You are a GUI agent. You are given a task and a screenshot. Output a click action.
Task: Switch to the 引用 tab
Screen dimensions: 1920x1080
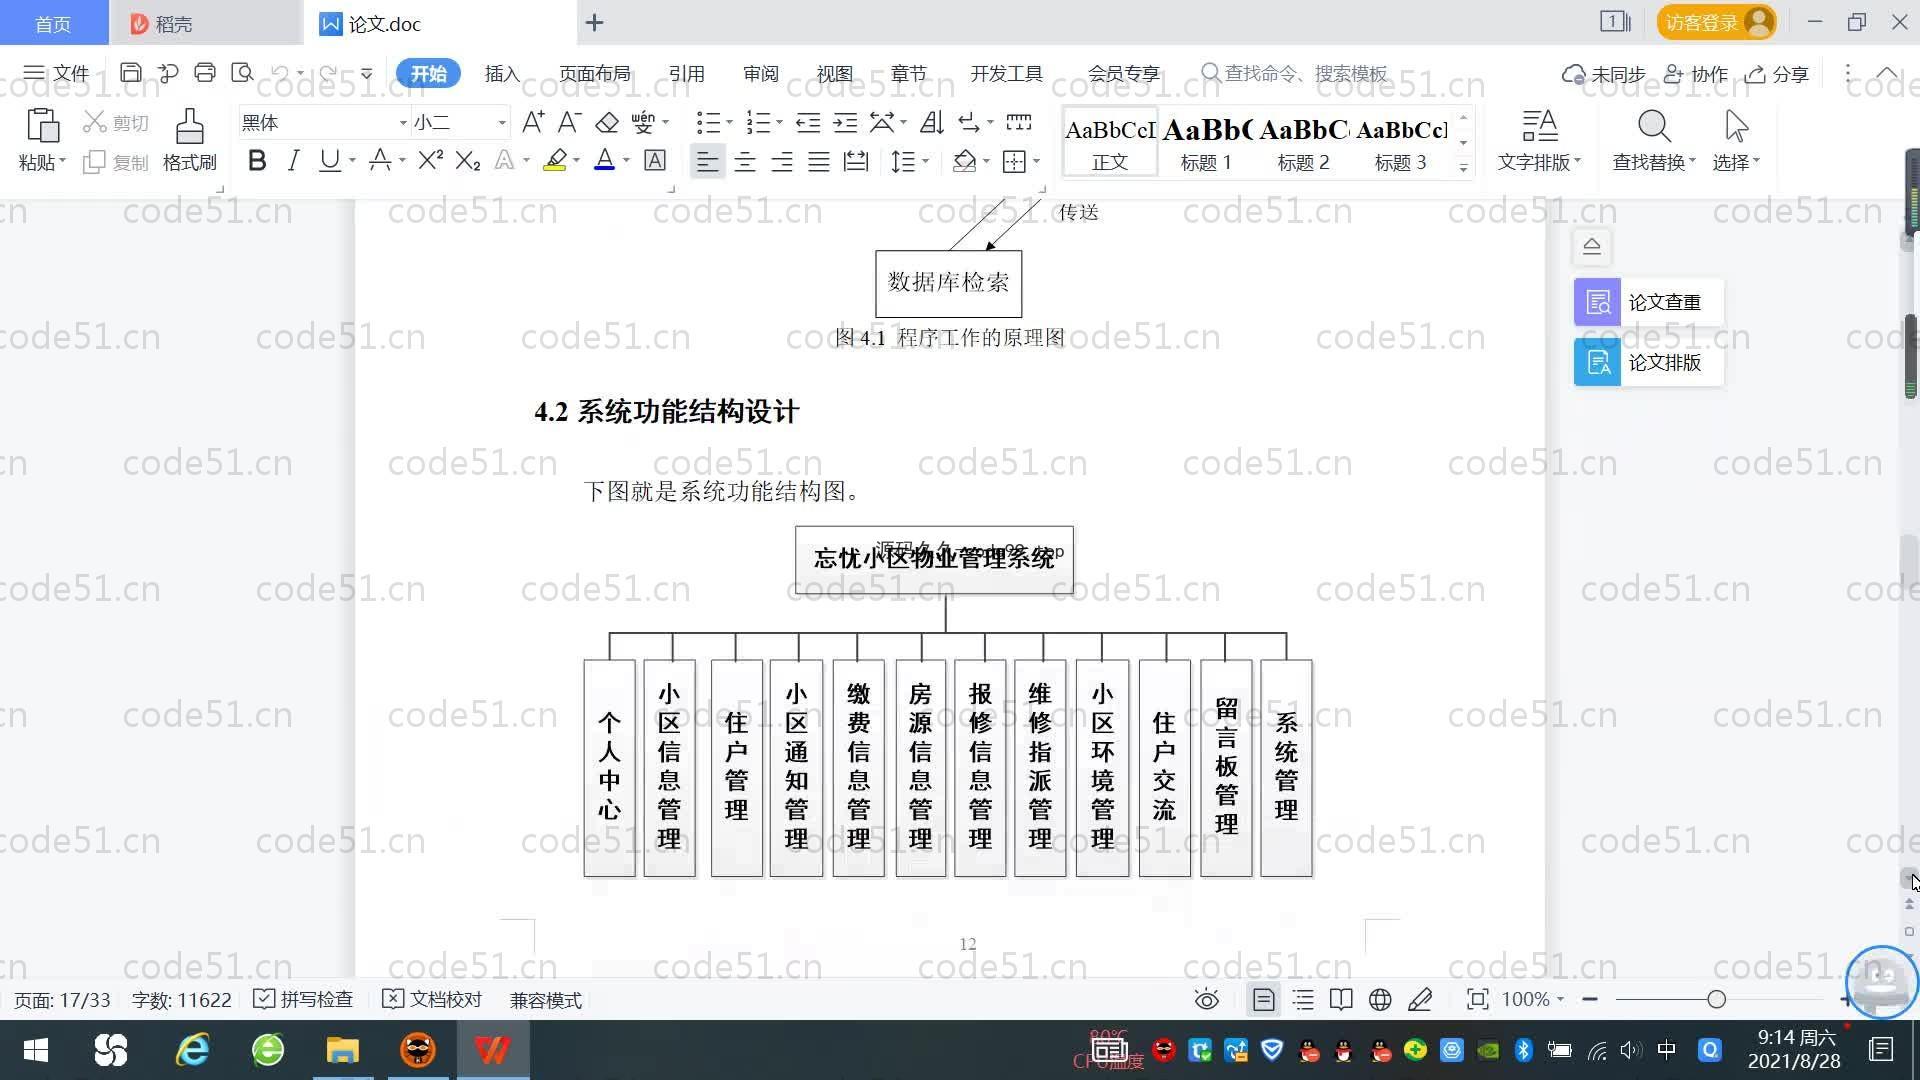coord(686,73)
